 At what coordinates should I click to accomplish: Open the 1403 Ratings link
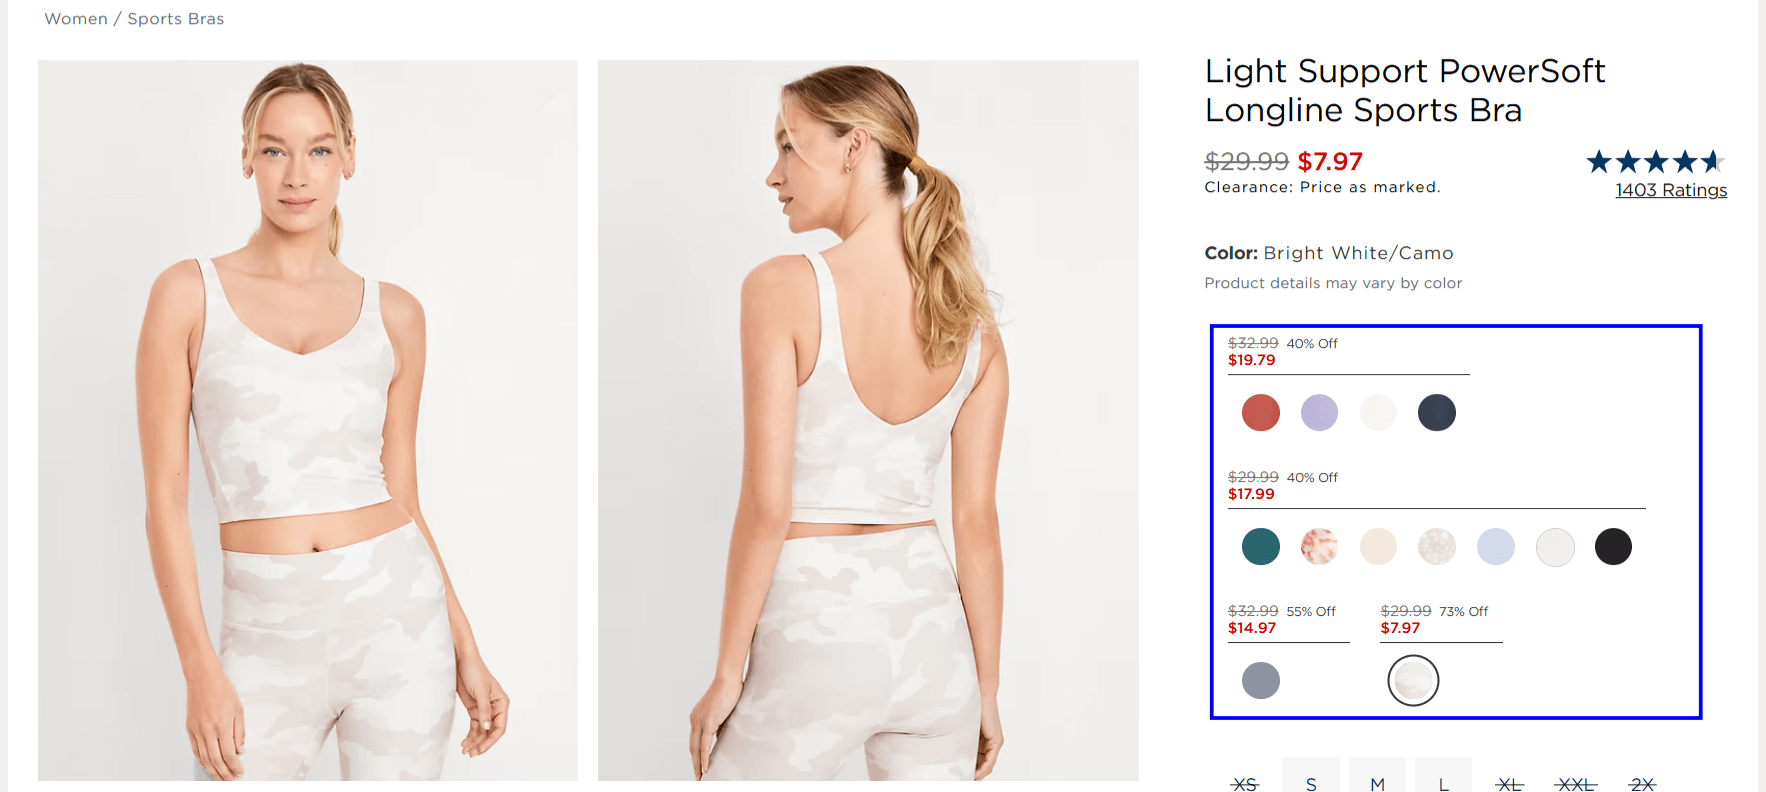1670,190
